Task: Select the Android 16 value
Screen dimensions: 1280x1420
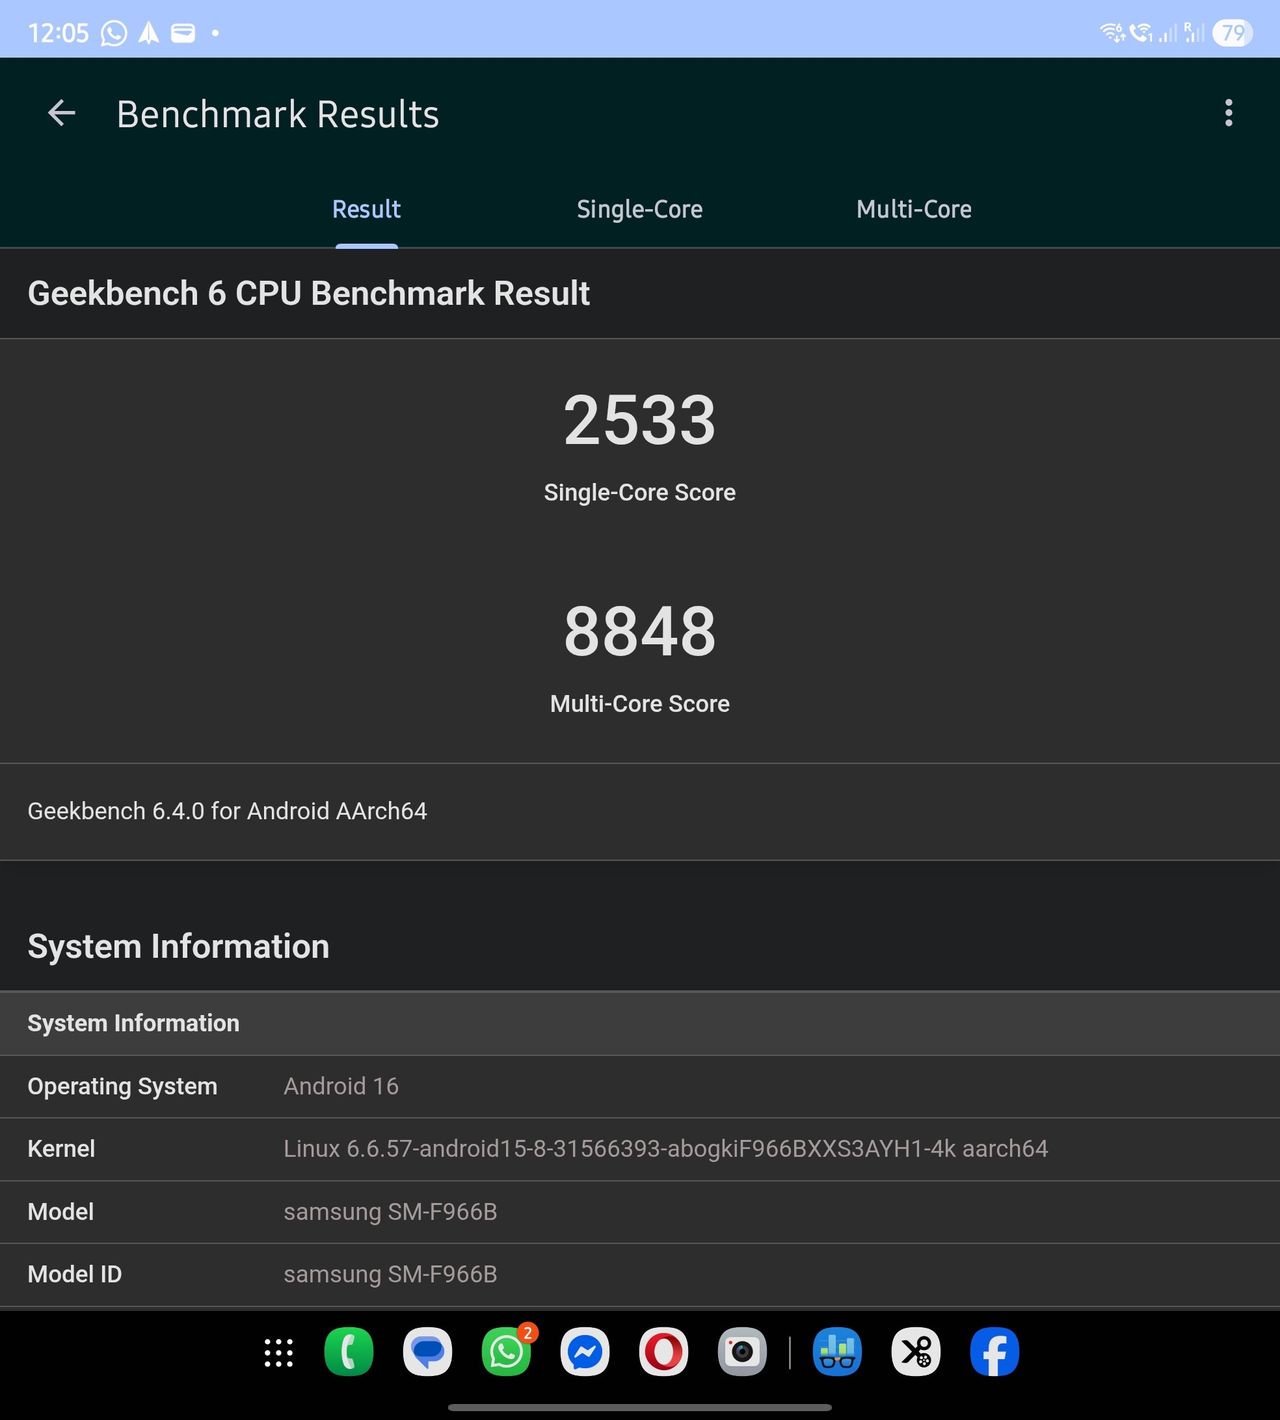Action: pyautogui.click(x=341, y=1086)
